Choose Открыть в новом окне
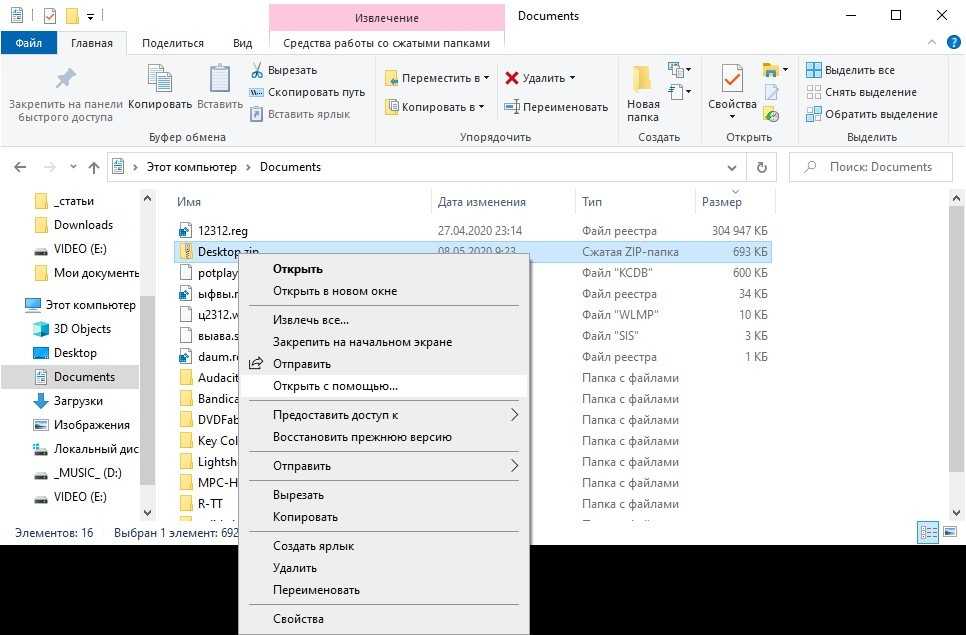 [x=383, y=291]
